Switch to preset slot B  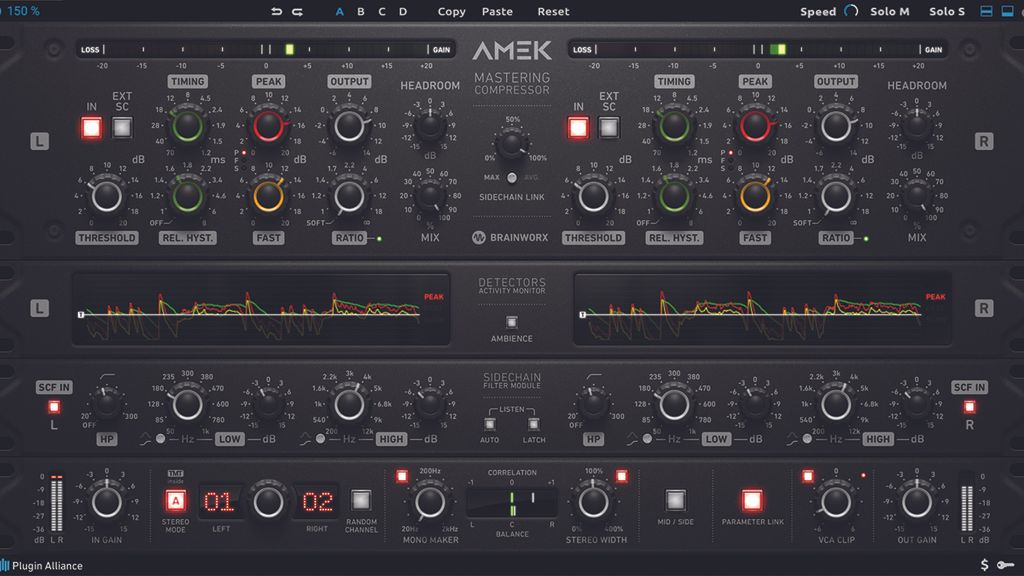pos(358,12)
